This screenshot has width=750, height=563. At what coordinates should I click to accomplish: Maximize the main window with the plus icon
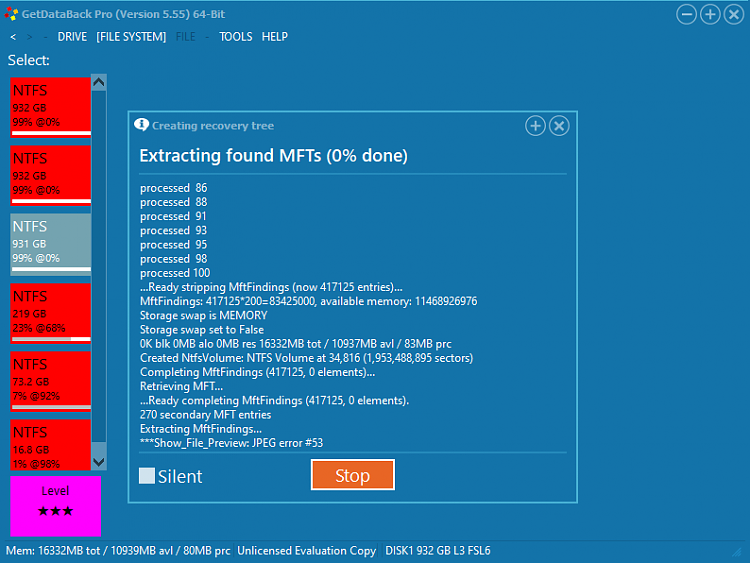[x=710, y=14]
